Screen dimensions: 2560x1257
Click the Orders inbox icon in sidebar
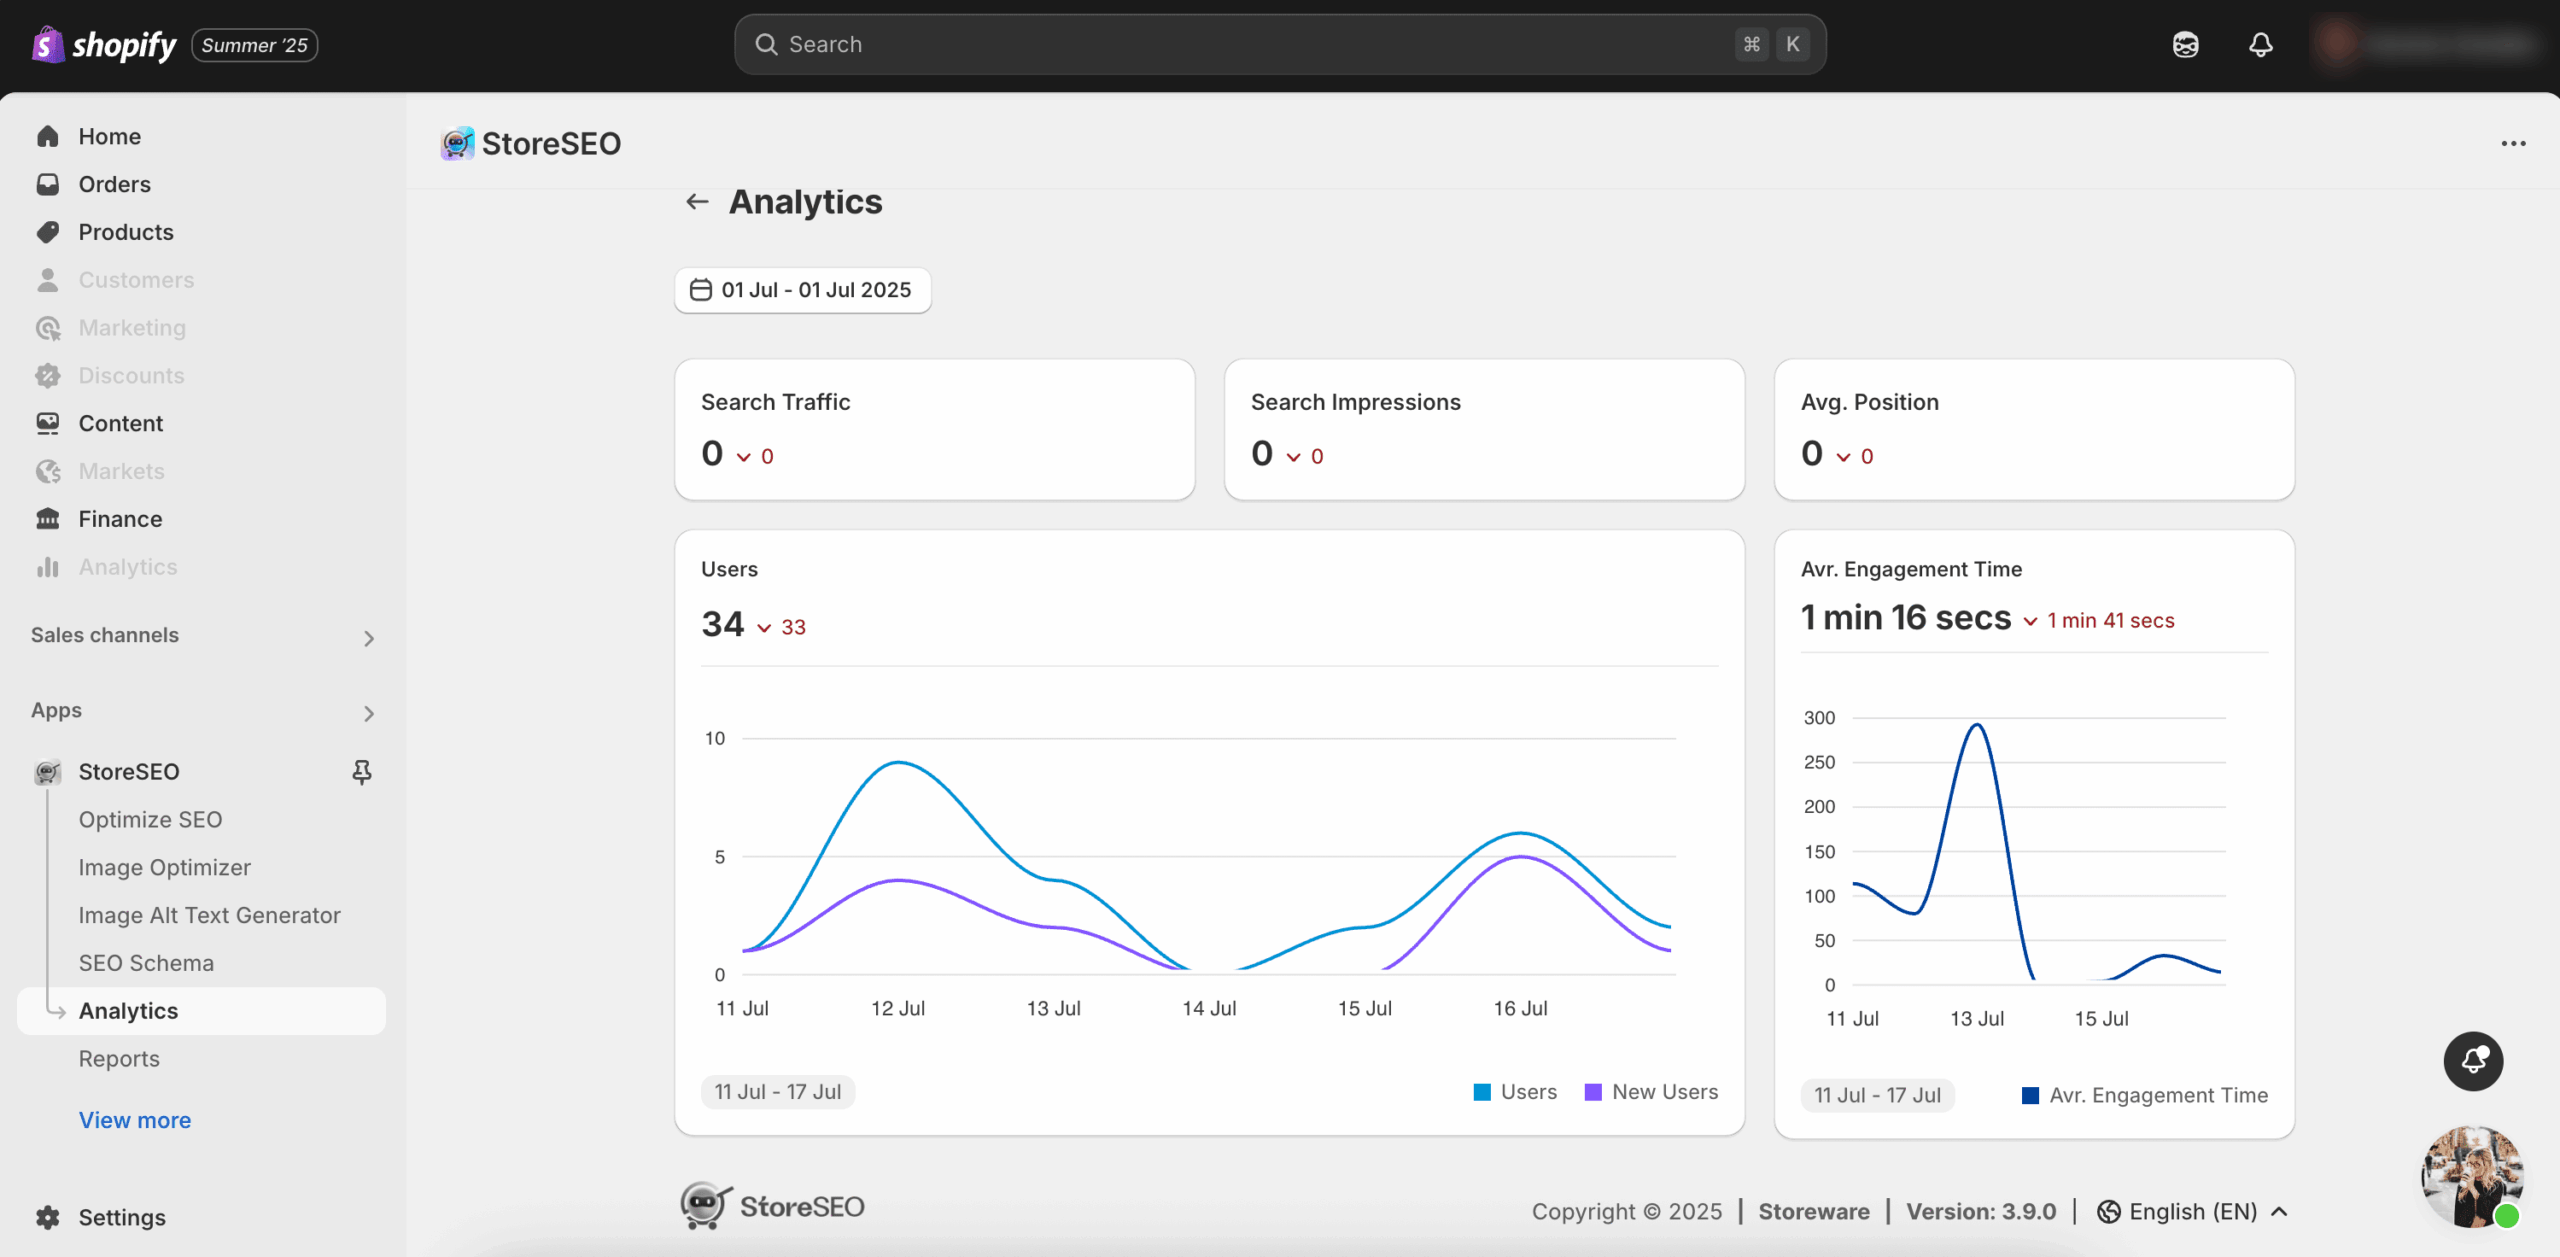point(48,184)
